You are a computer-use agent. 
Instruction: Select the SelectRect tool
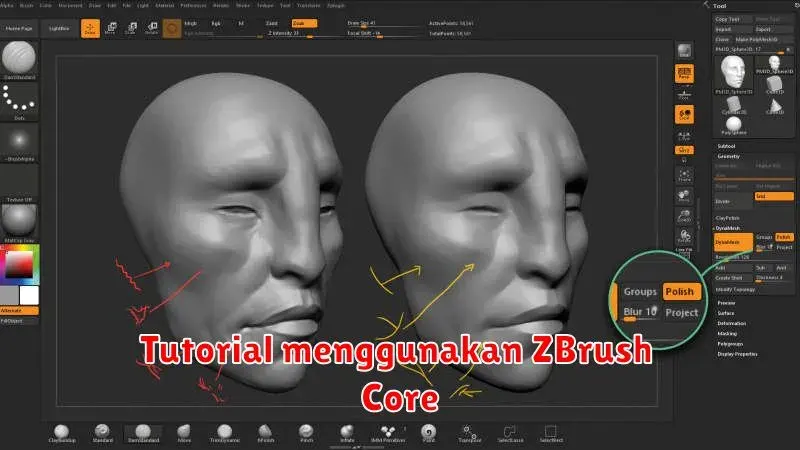click(551, 434)
